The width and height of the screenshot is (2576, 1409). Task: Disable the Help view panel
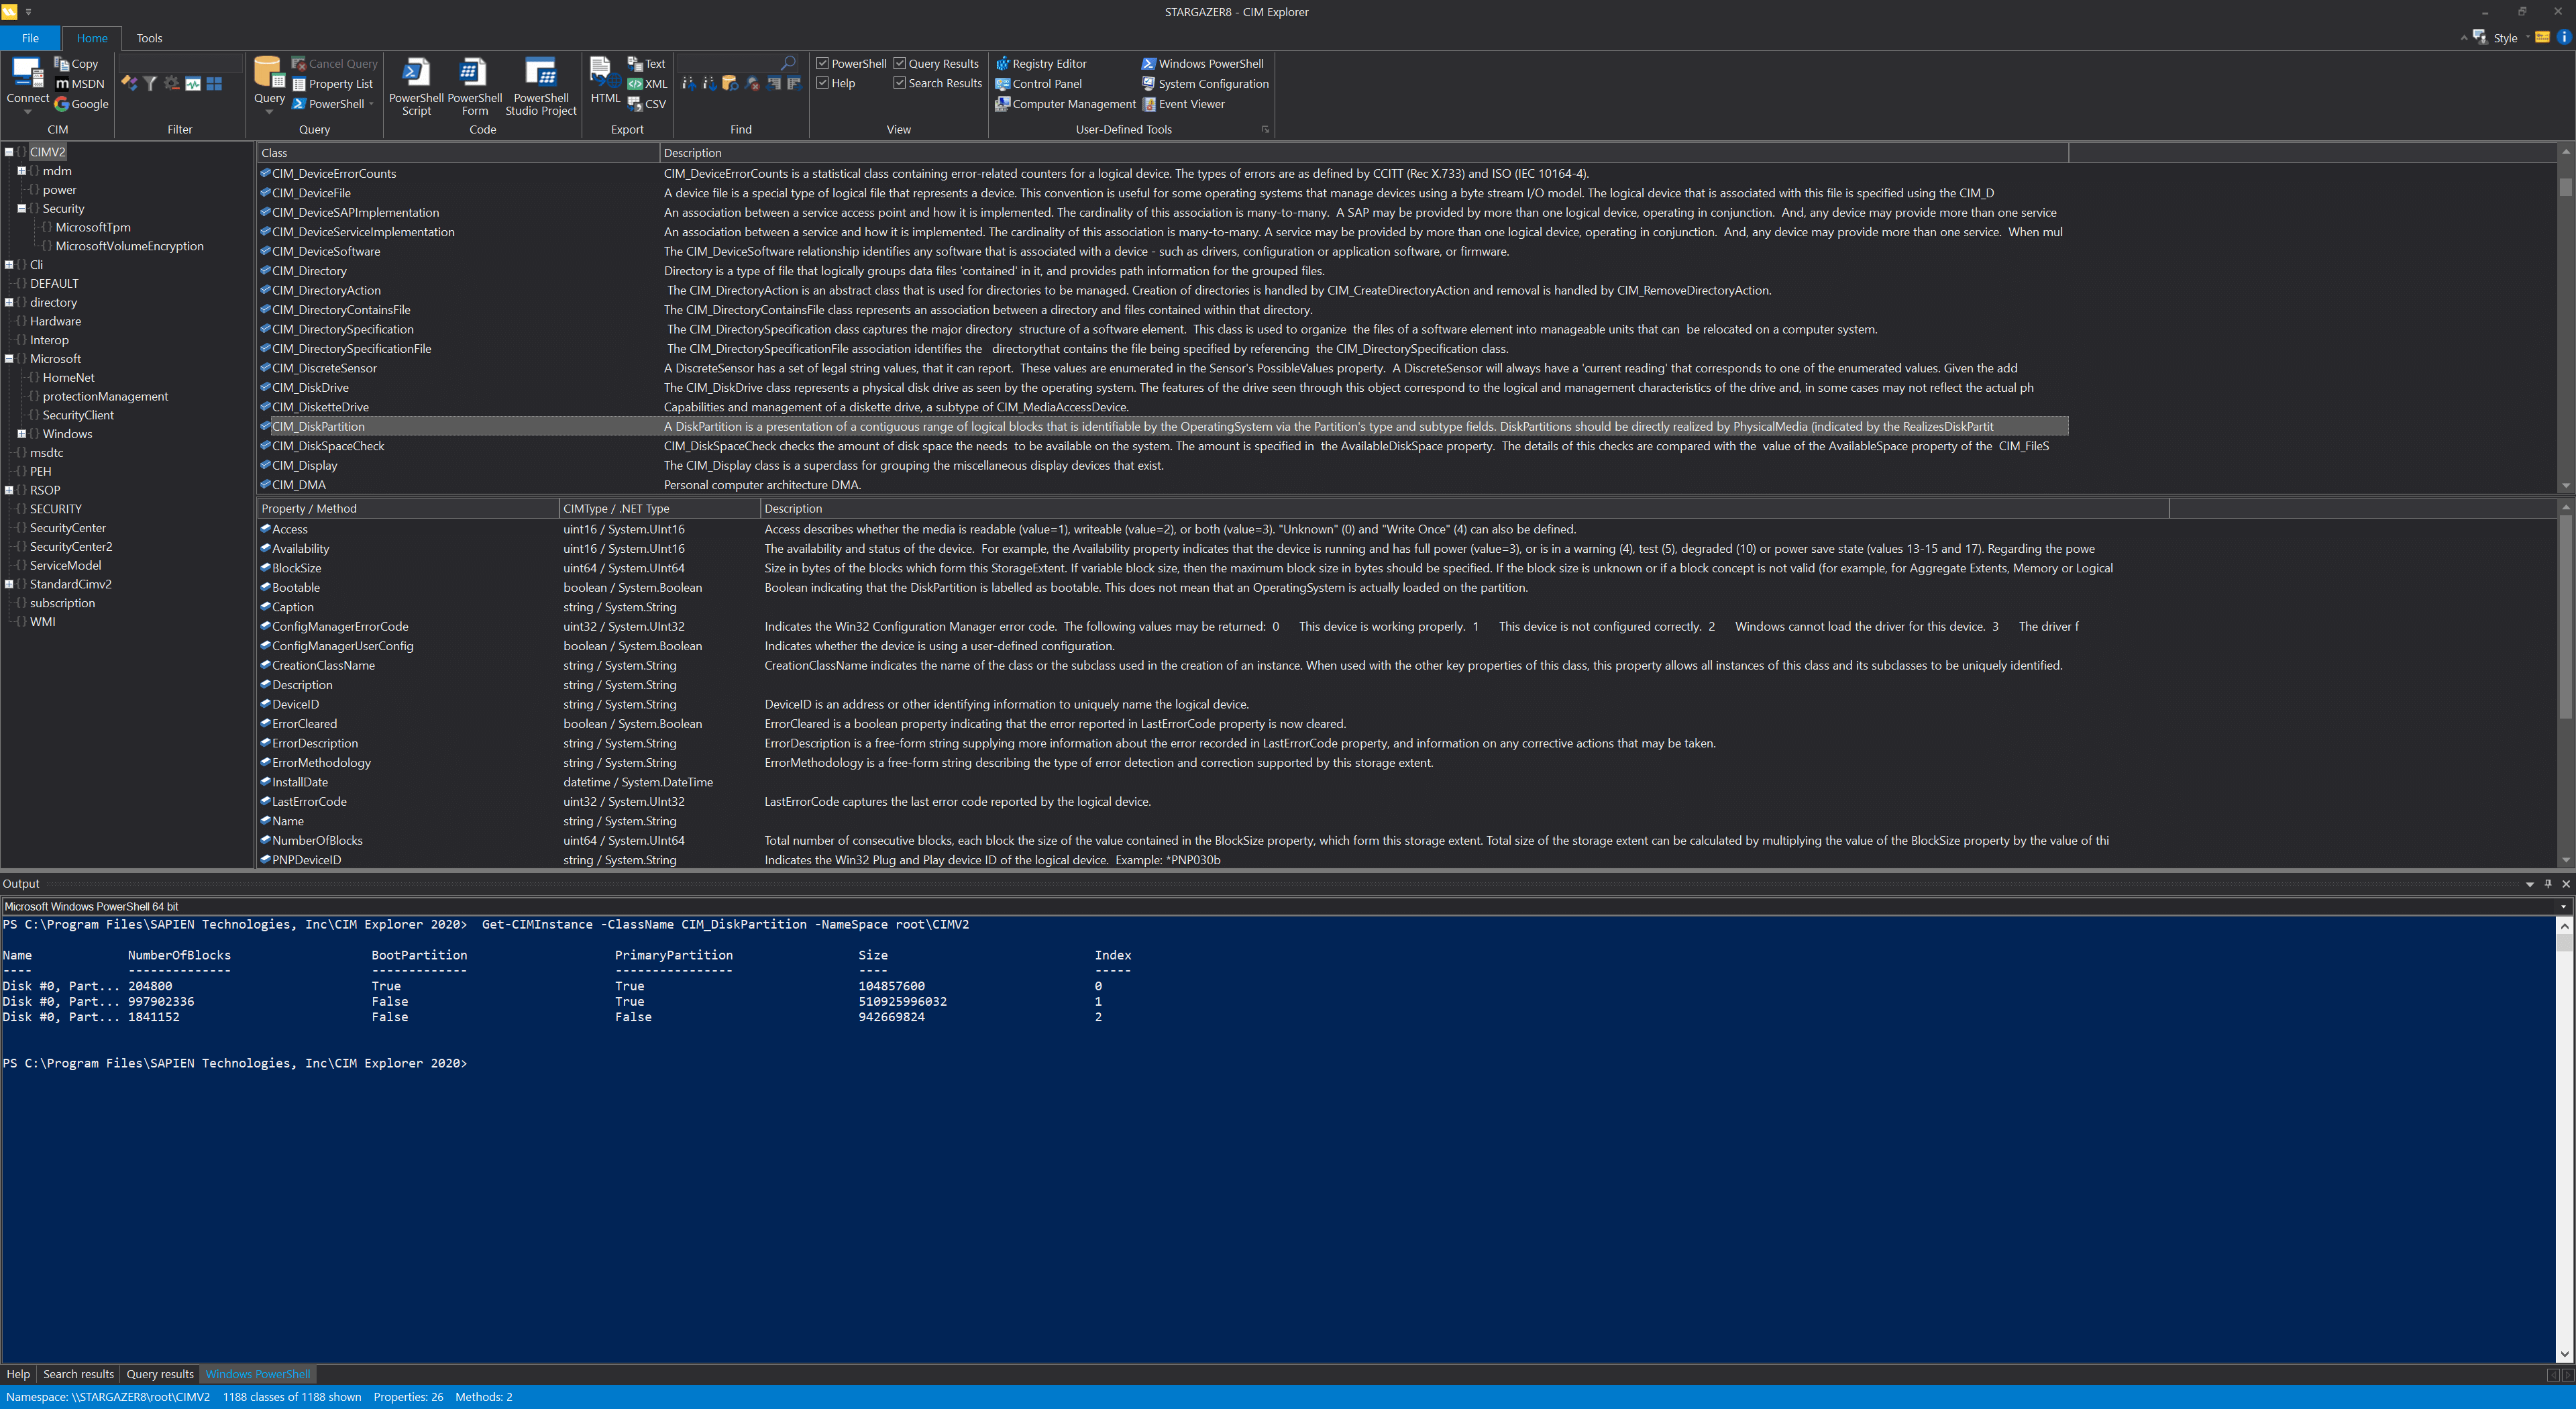pyautogui.click(x=822, y=83)
